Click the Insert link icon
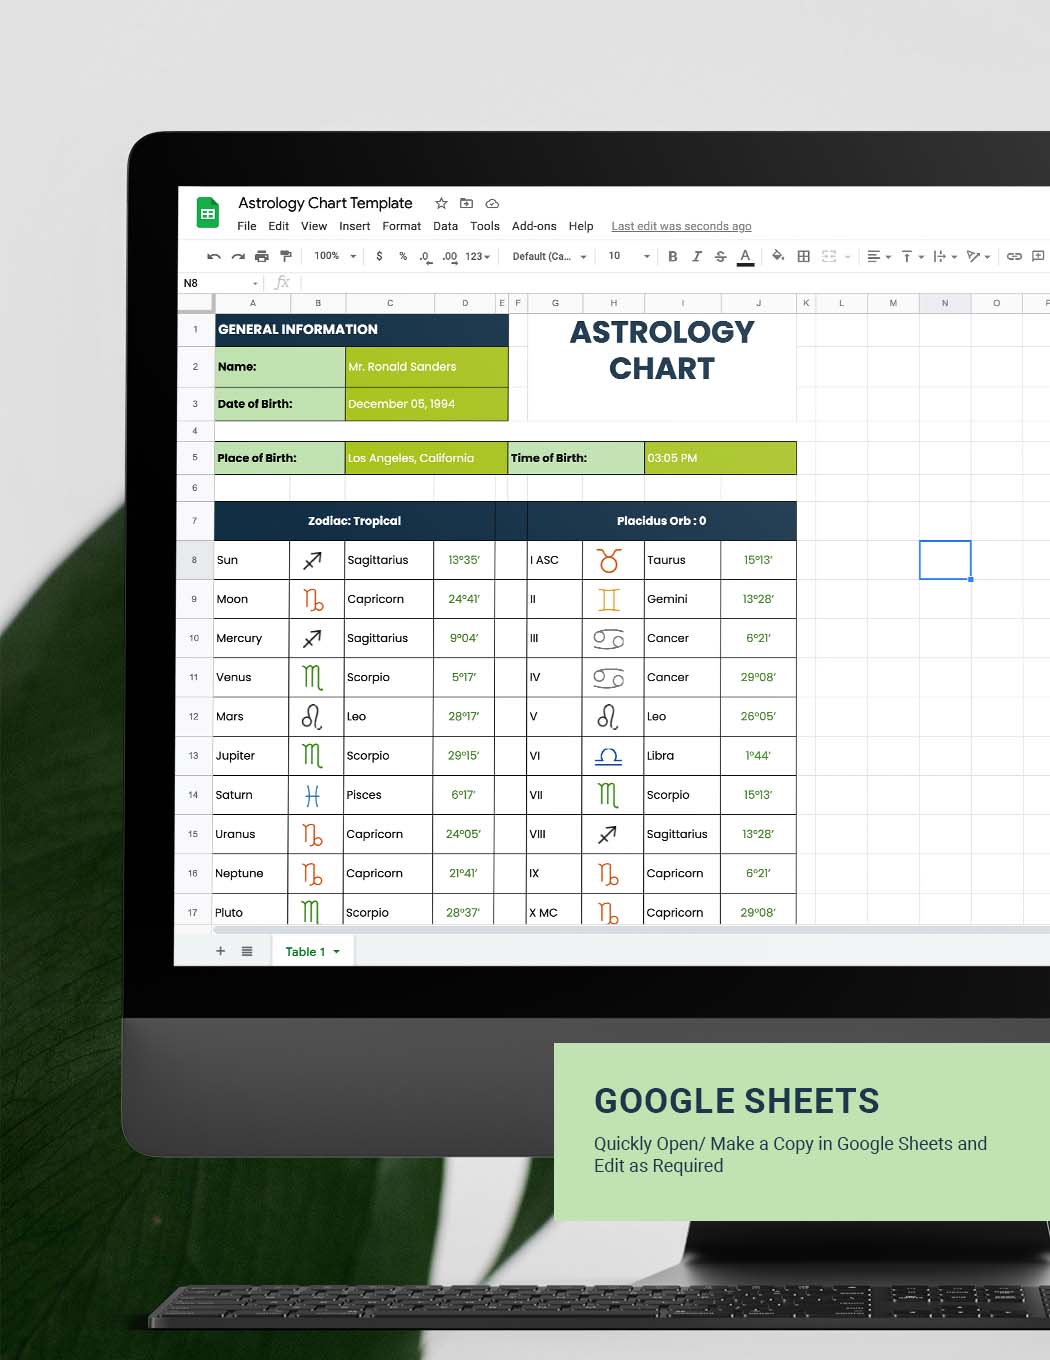The height and width of the screenshot is (1360, 1050). click(x=1013, y=256)
